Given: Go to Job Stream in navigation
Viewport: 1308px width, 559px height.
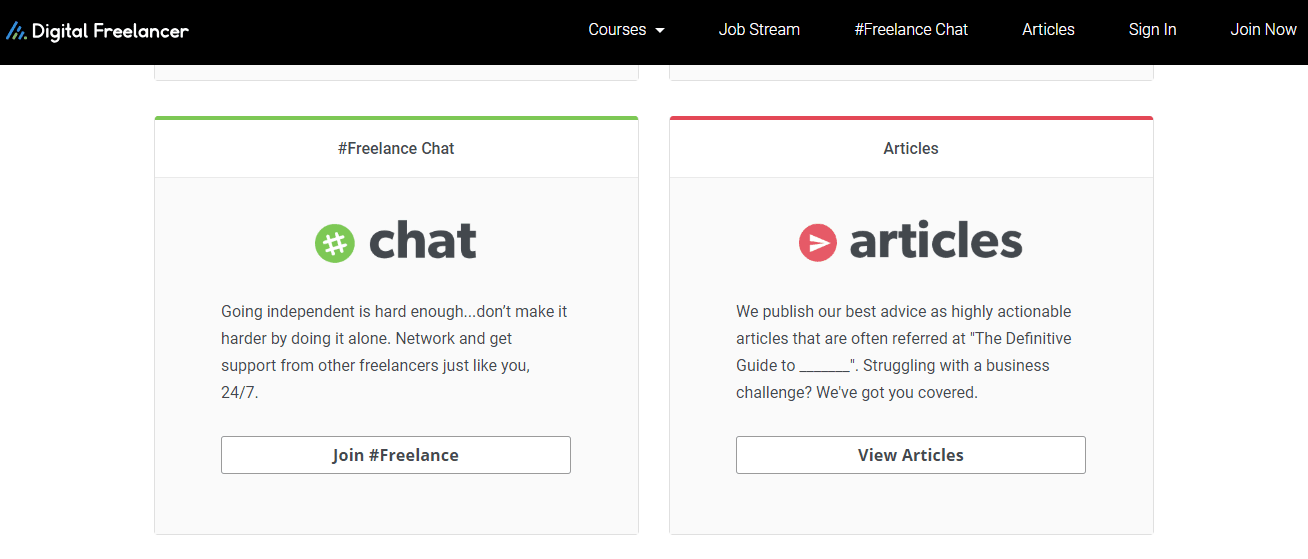Looking at the screenshot, I should pos(759,30).
